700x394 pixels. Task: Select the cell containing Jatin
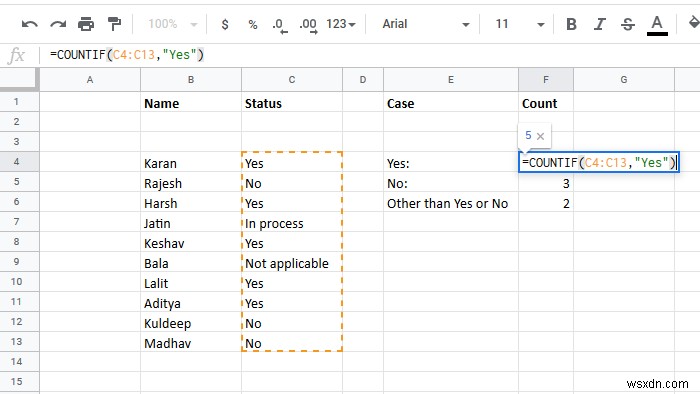click(191, 222)
